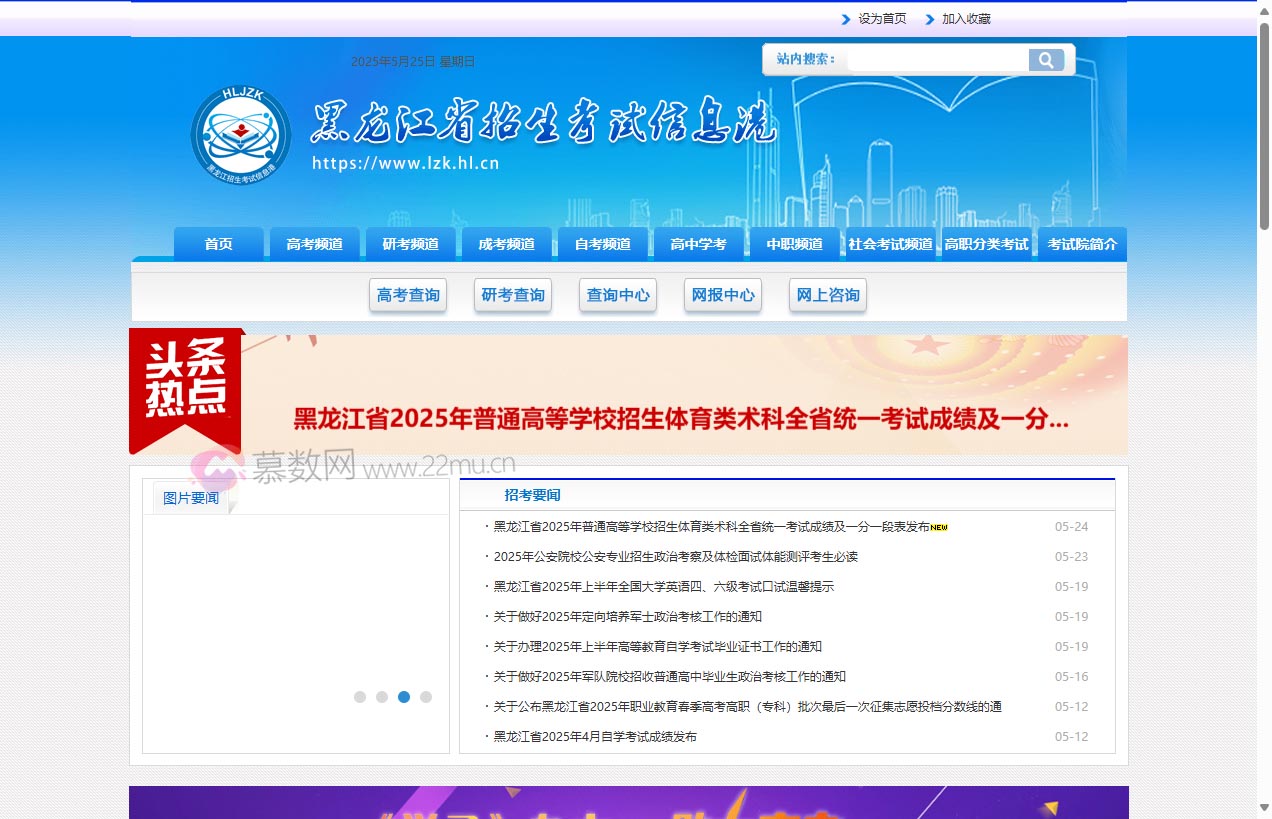Open the 考试院简介 menu item
The width and height of the screenshot is (1272, 819).
1082,243
